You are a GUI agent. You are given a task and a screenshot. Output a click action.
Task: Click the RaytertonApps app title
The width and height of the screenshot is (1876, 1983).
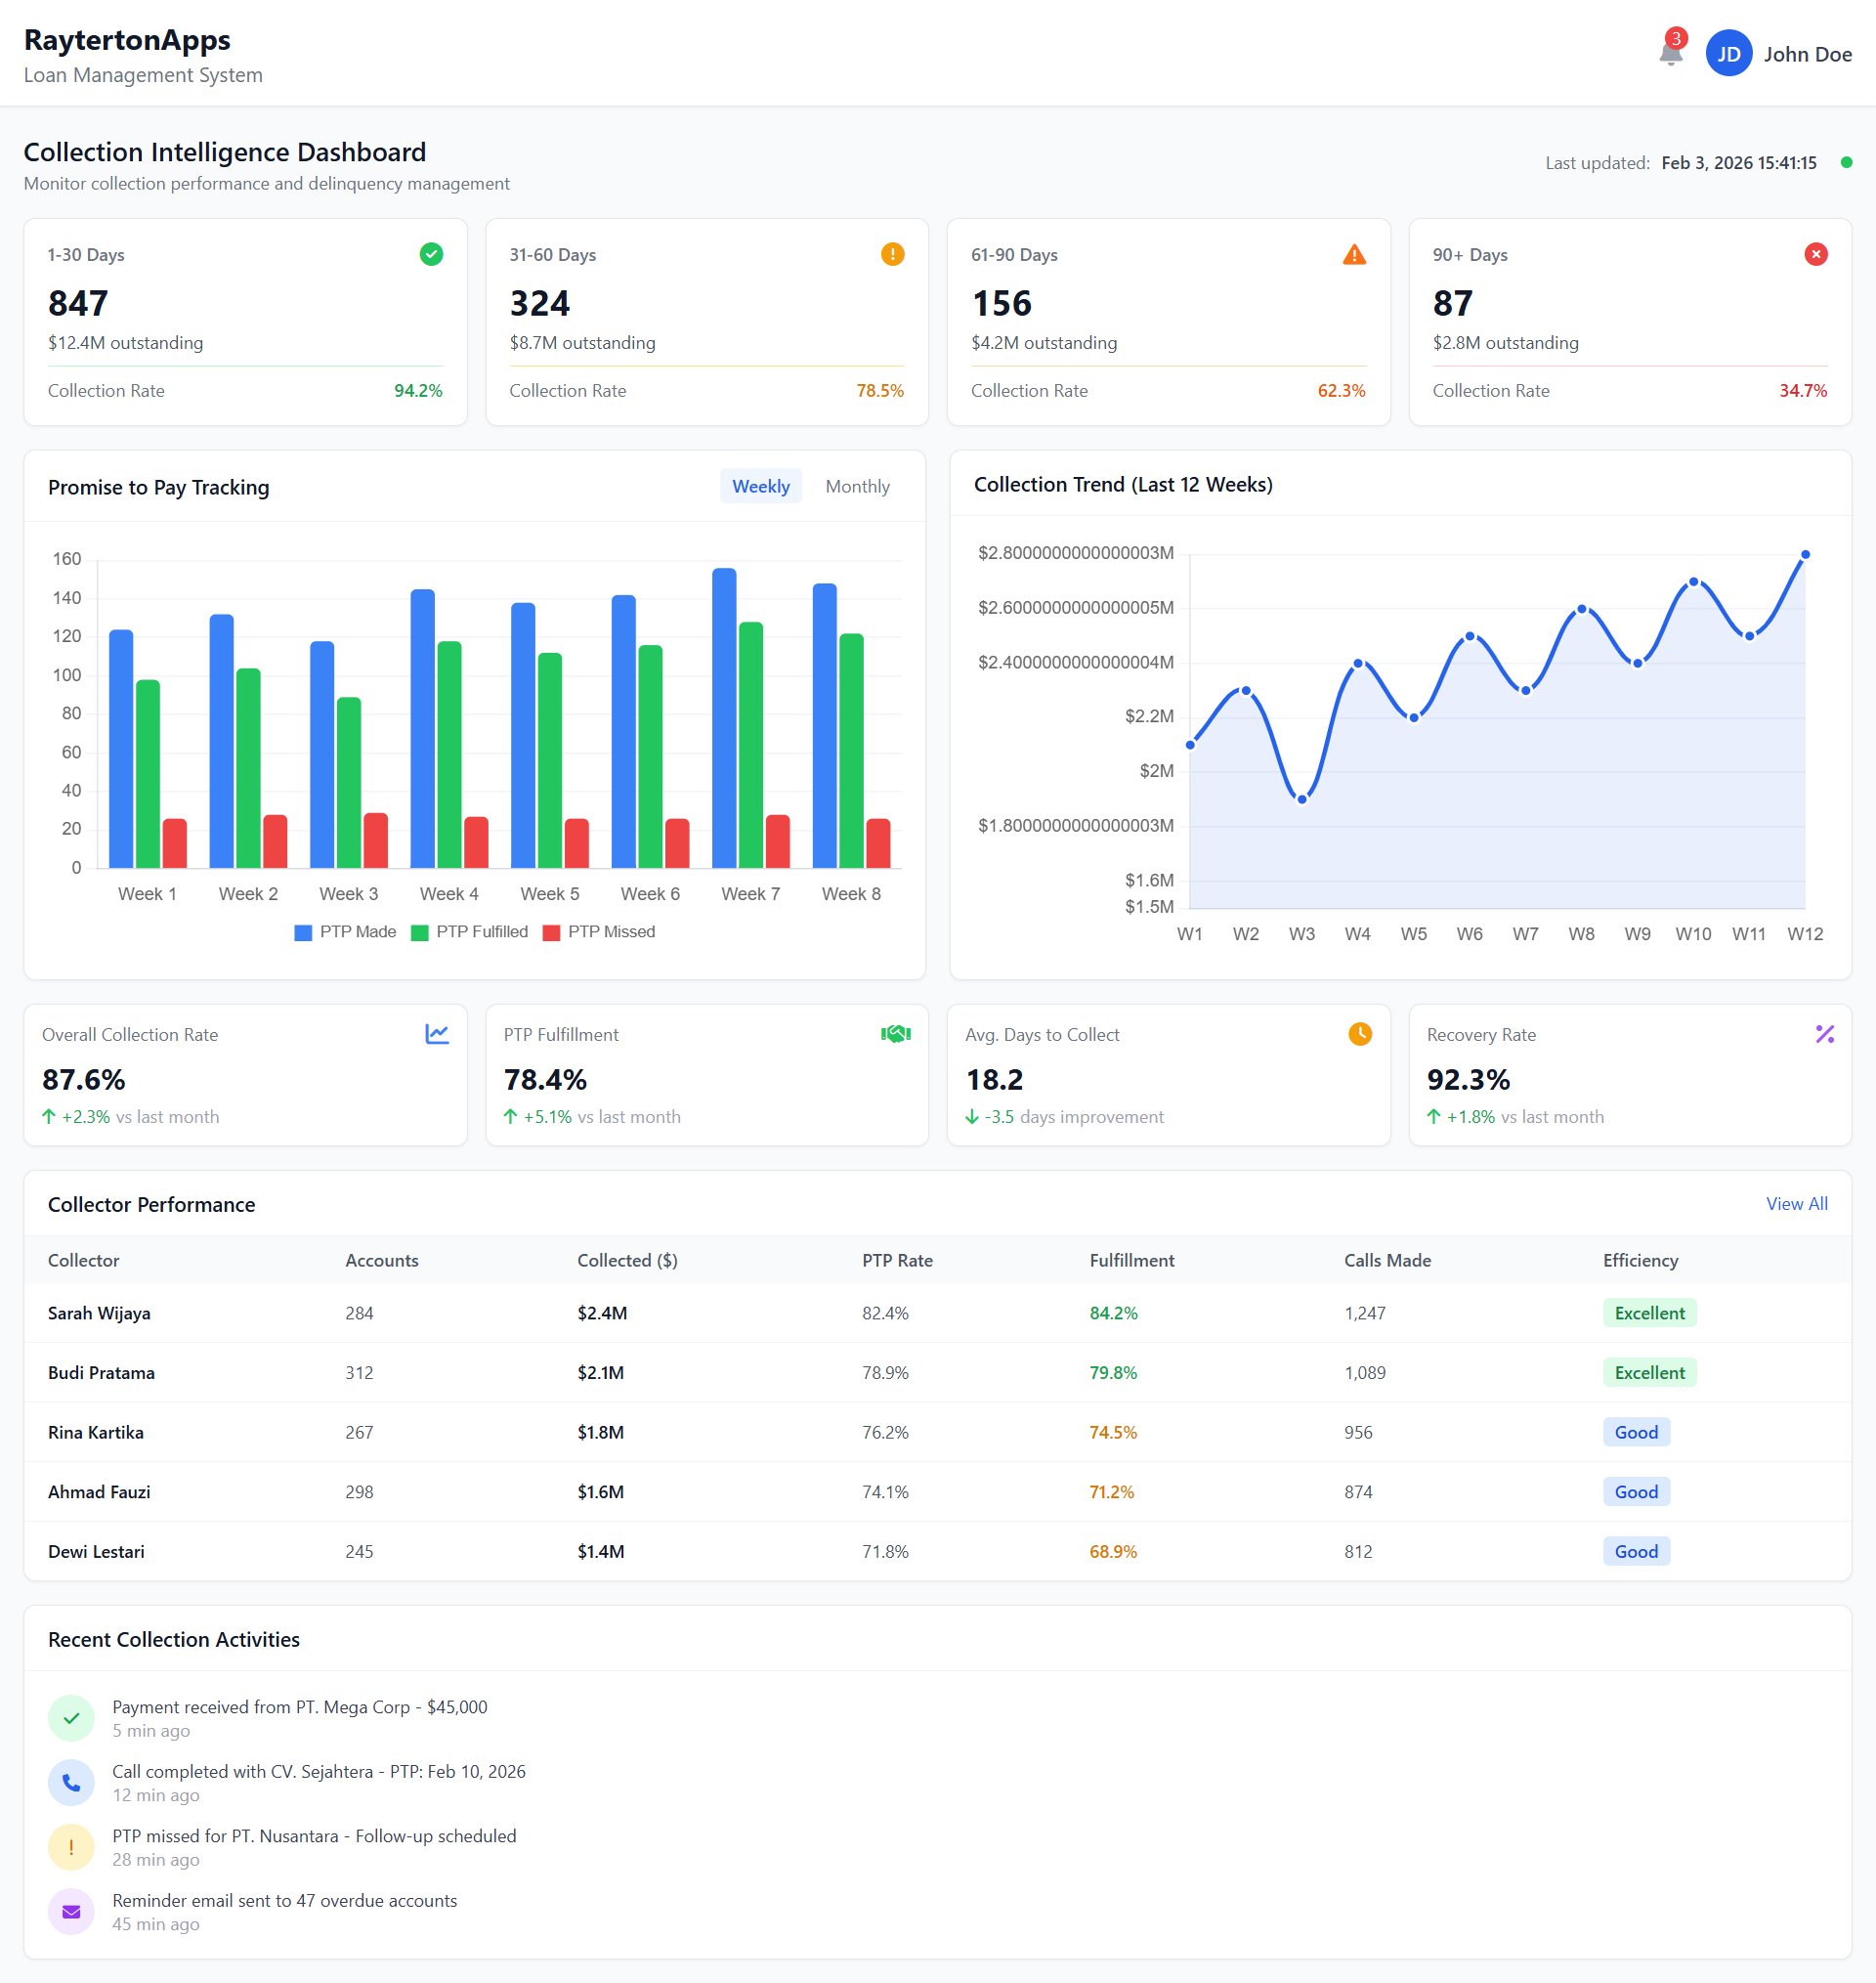point(126,40)
